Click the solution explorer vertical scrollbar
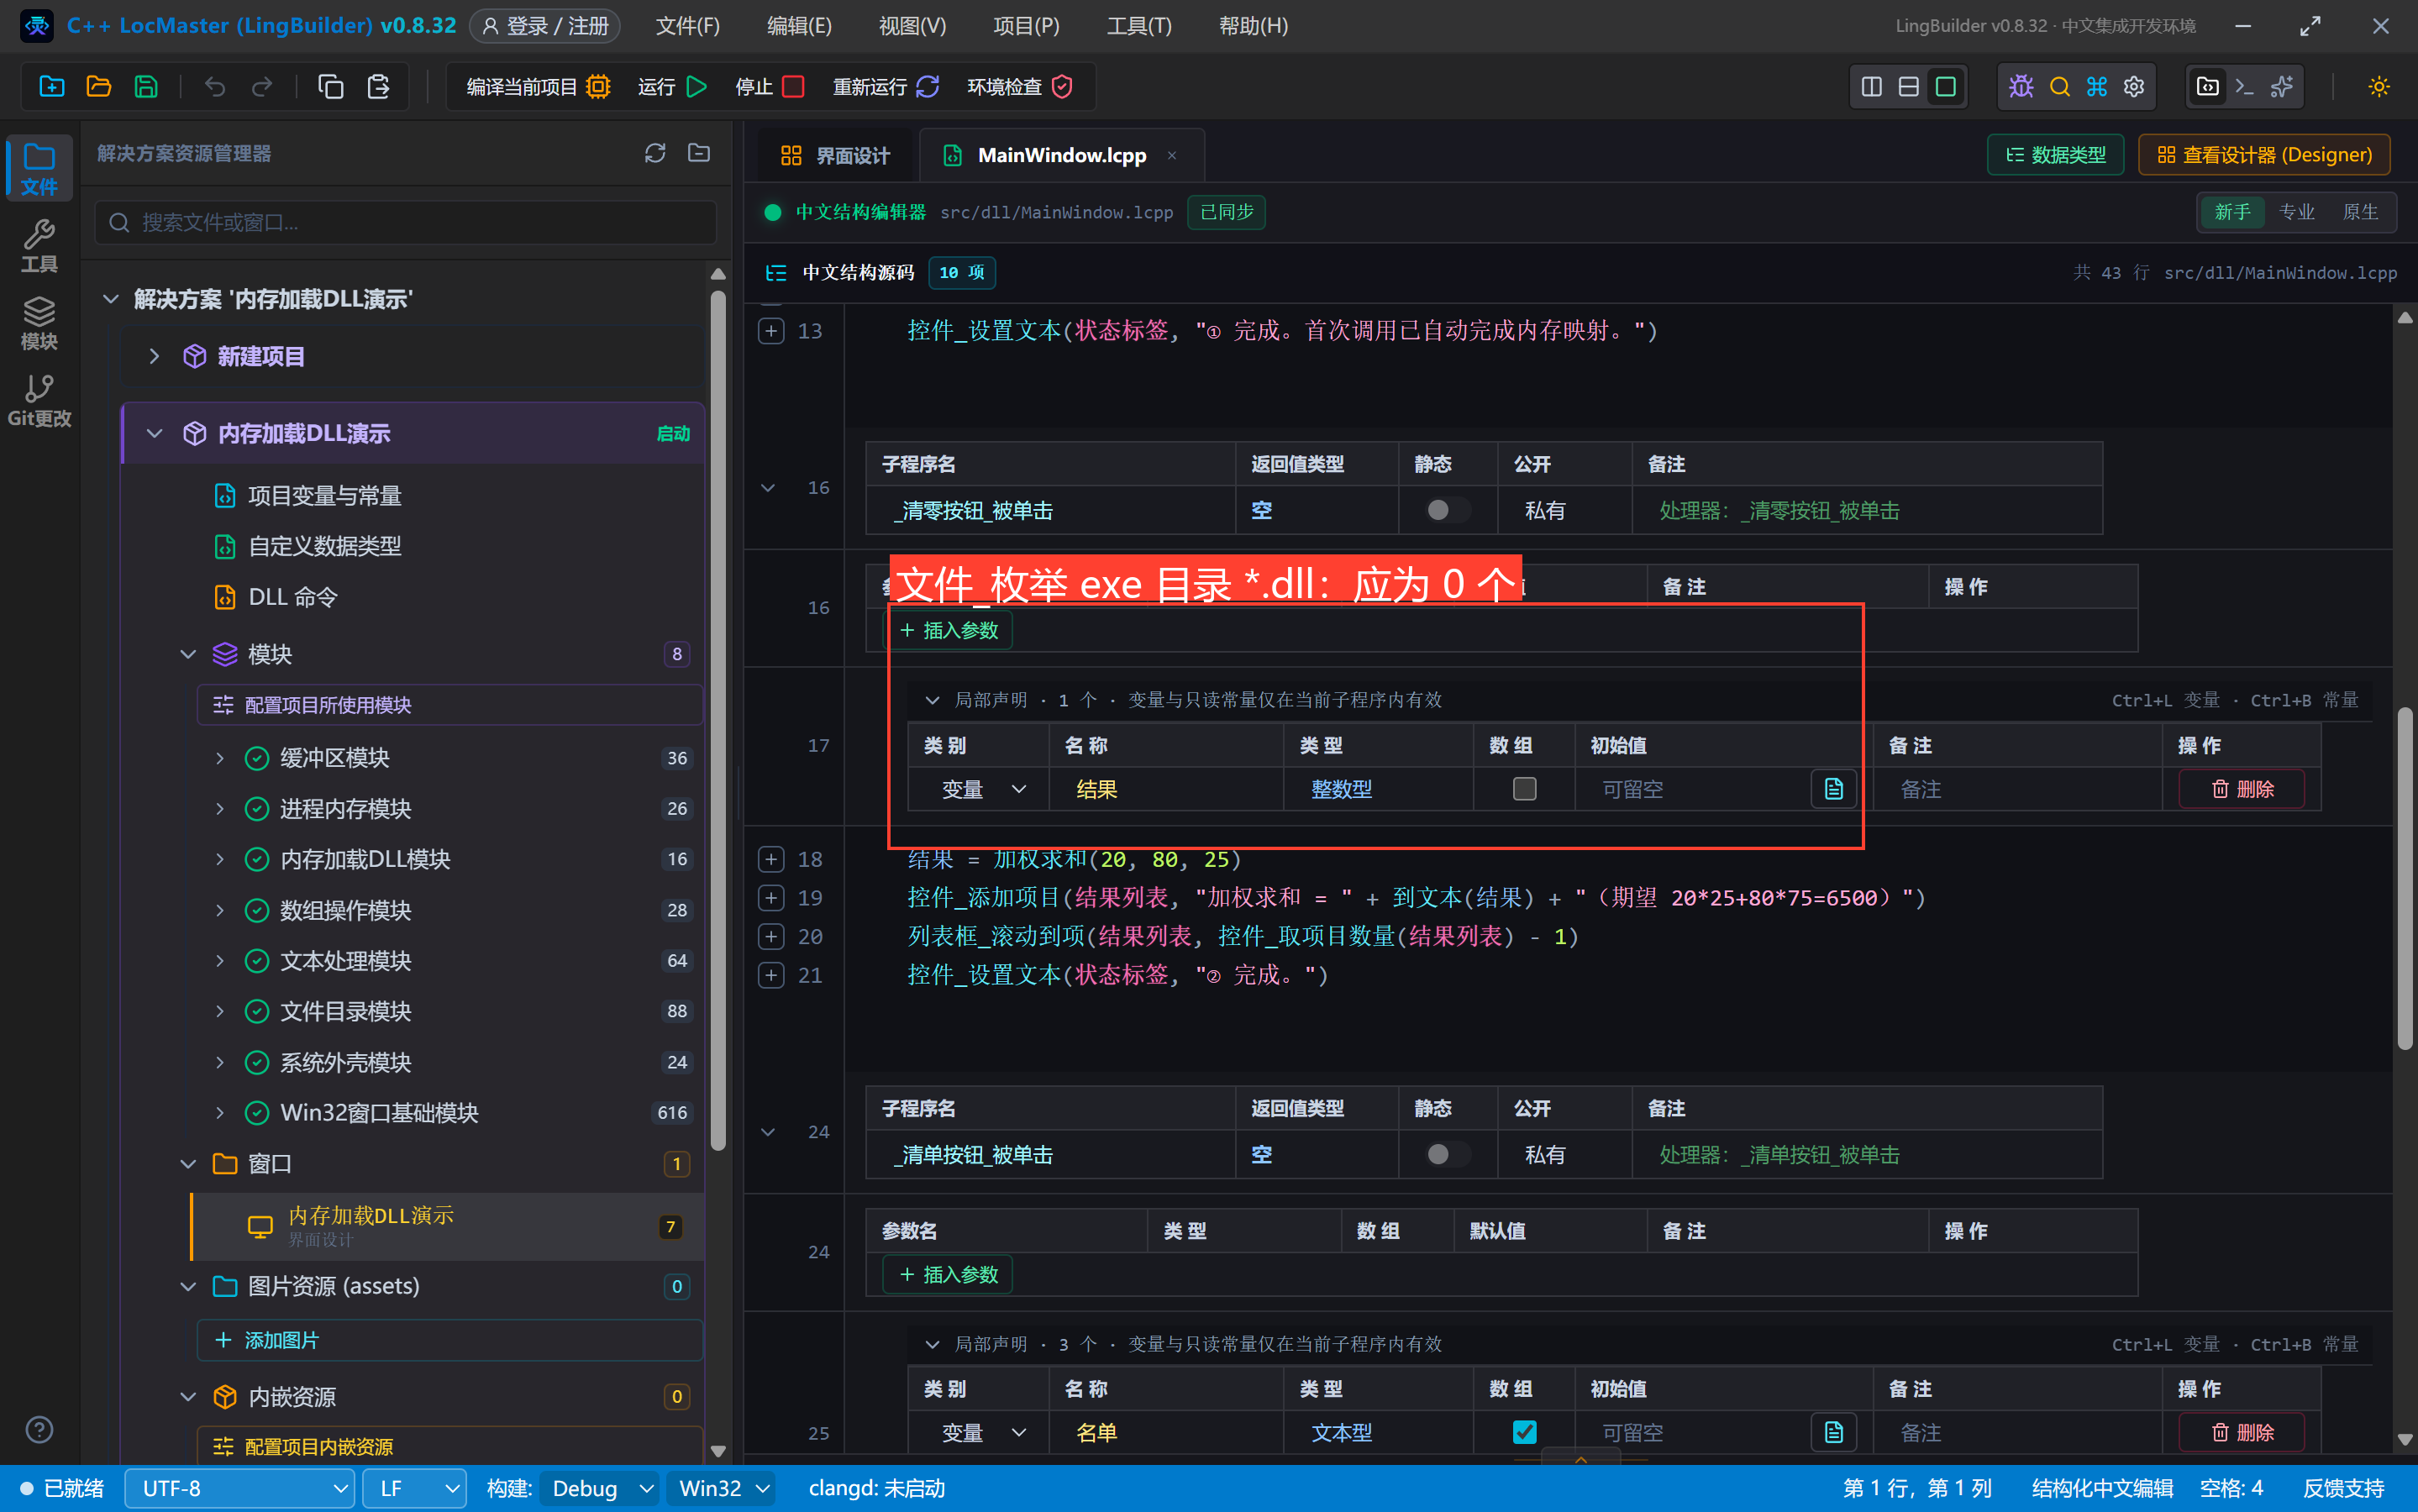Image resolution: width=2418 pixels, height=1512 pixels. (x=718, y=720)
